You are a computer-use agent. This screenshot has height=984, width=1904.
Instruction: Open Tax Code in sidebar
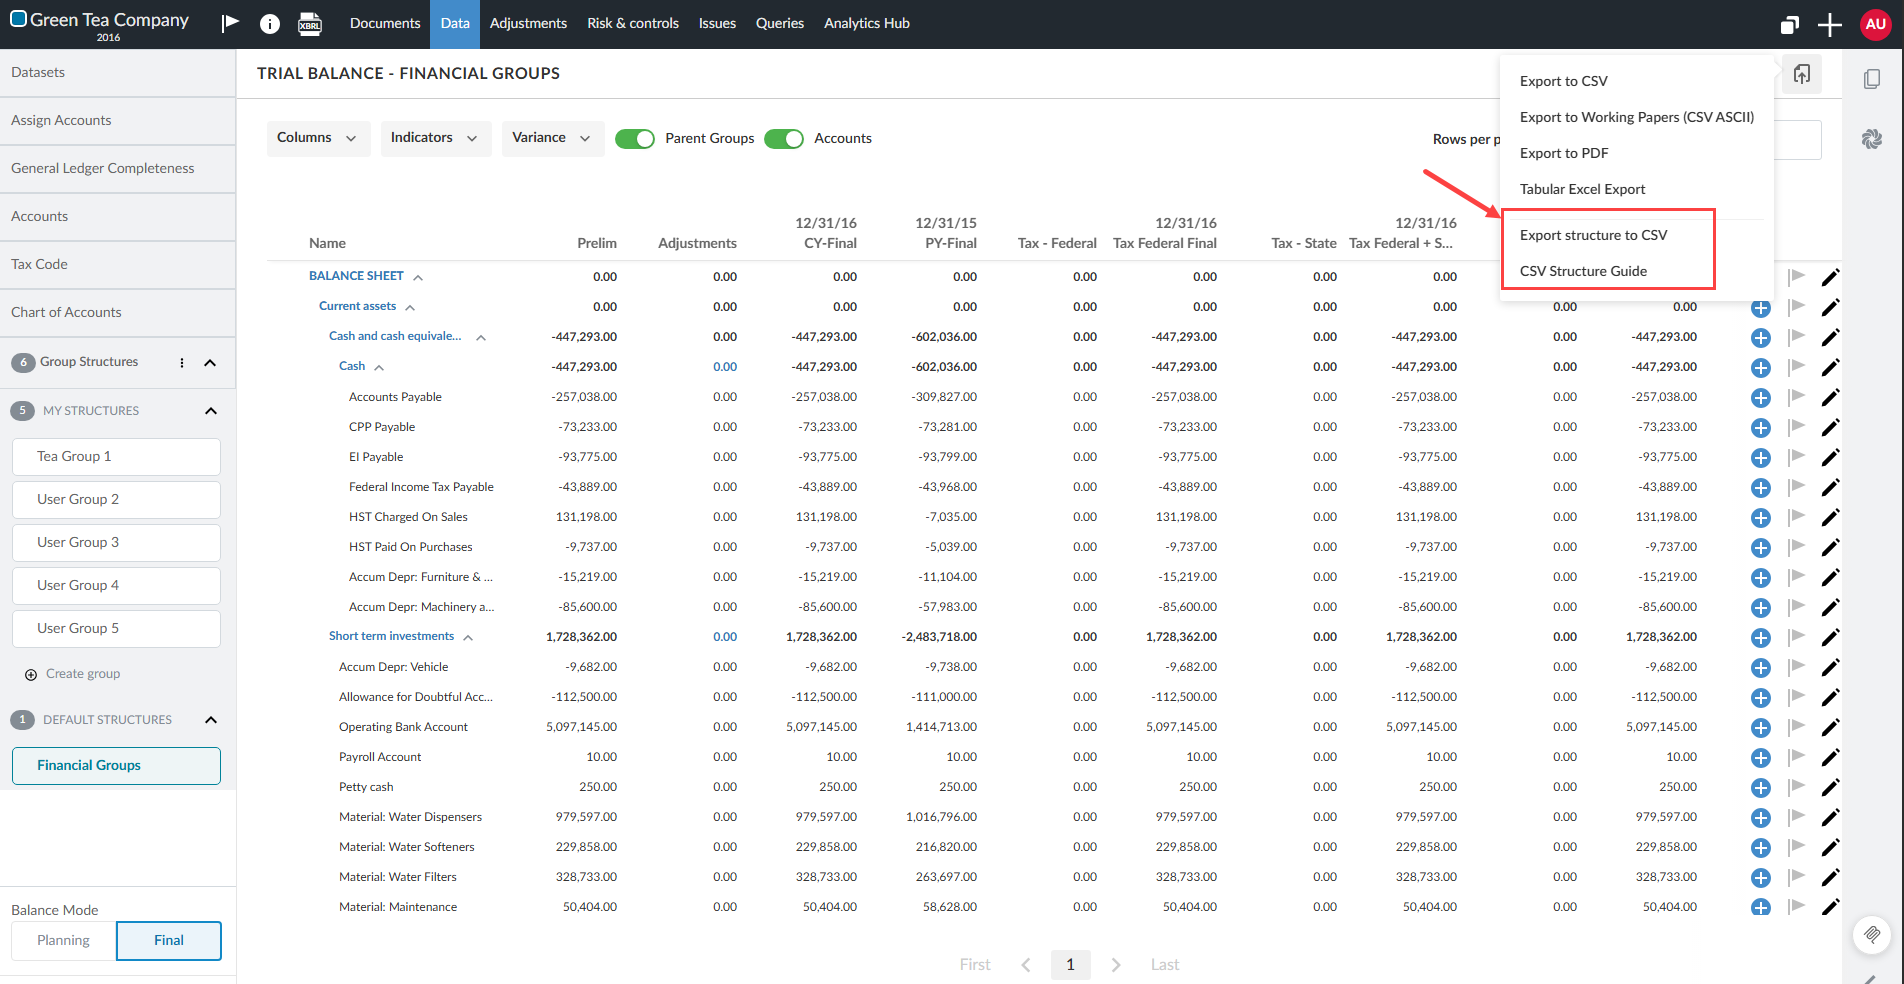tap(118, 265)
